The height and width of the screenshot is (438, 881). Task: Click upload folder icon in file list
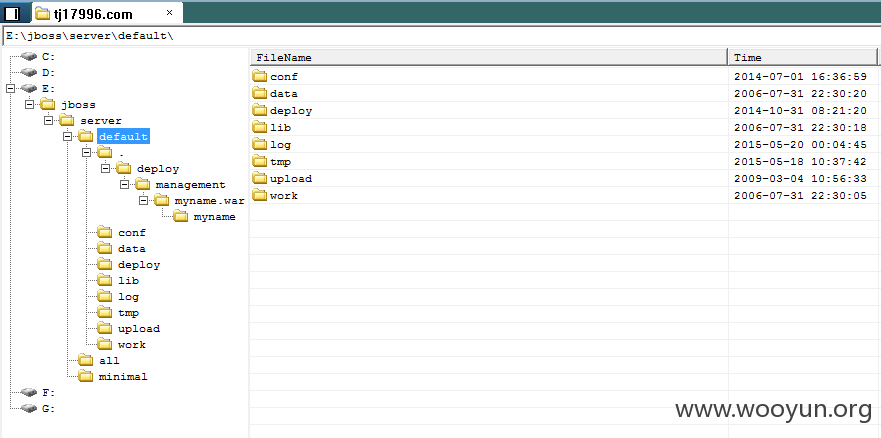(259, 178)
